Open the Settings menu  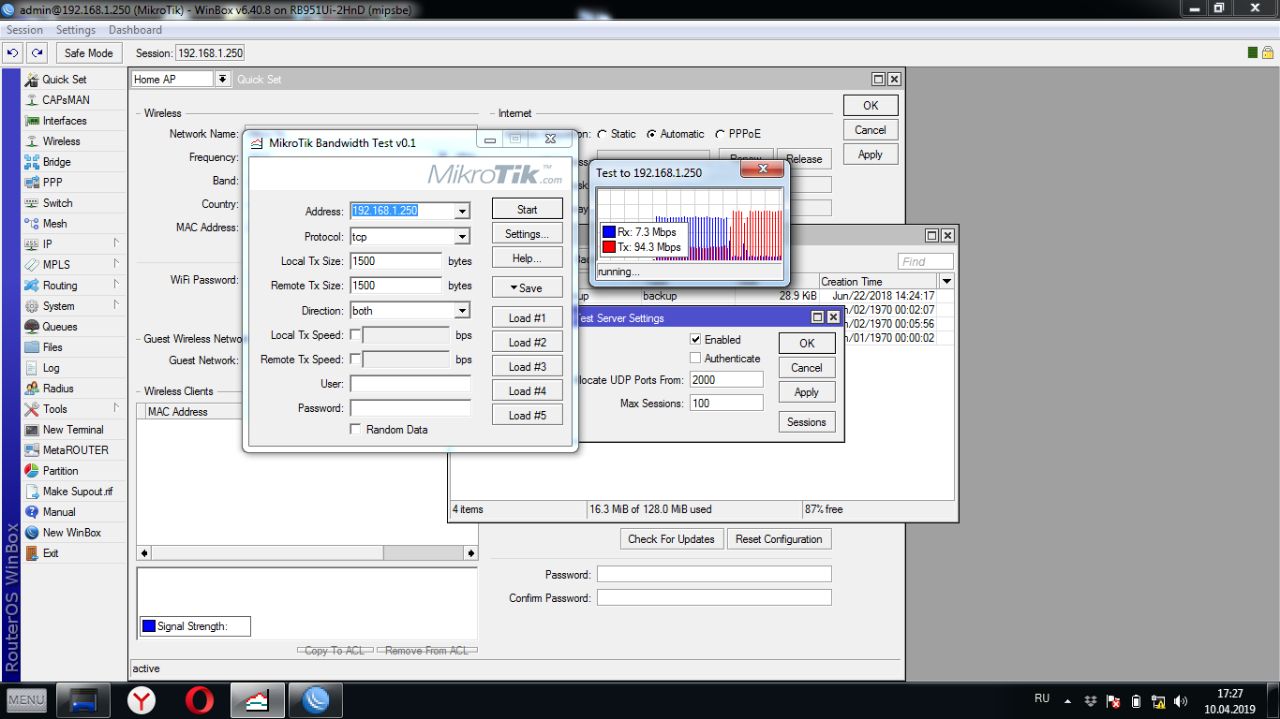76,30
